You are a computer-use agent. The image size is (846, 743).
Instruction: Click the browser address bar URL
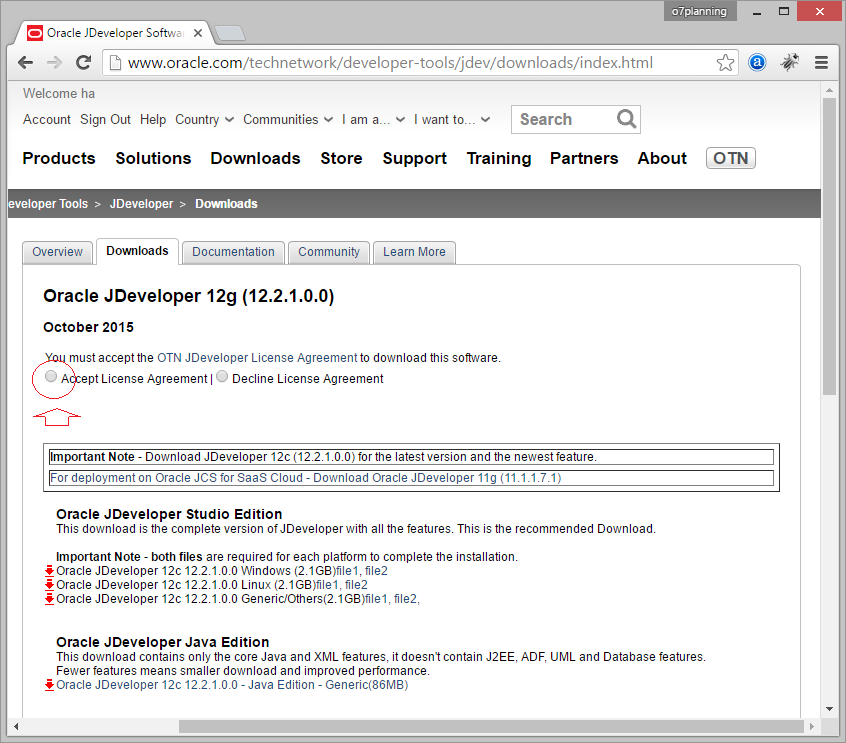tap(390, 63)
